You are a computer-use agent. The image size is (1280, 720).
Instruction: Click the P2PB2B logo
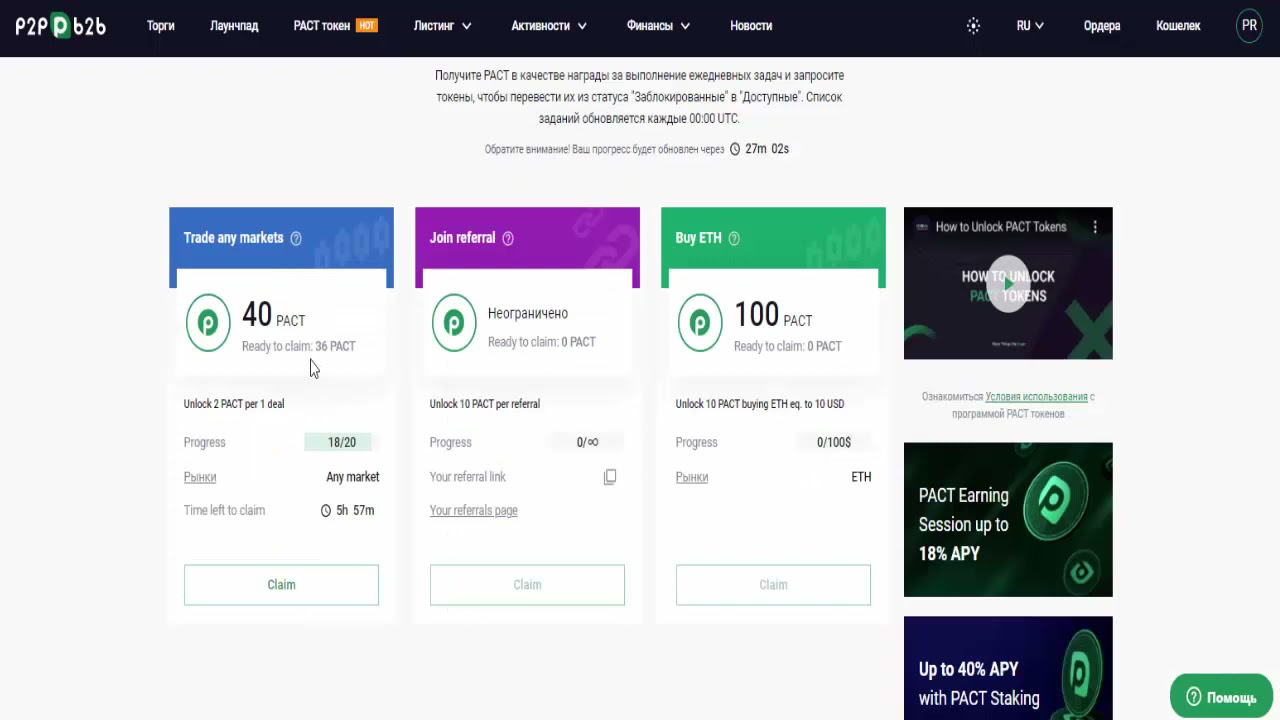click(x=60, y=26)
